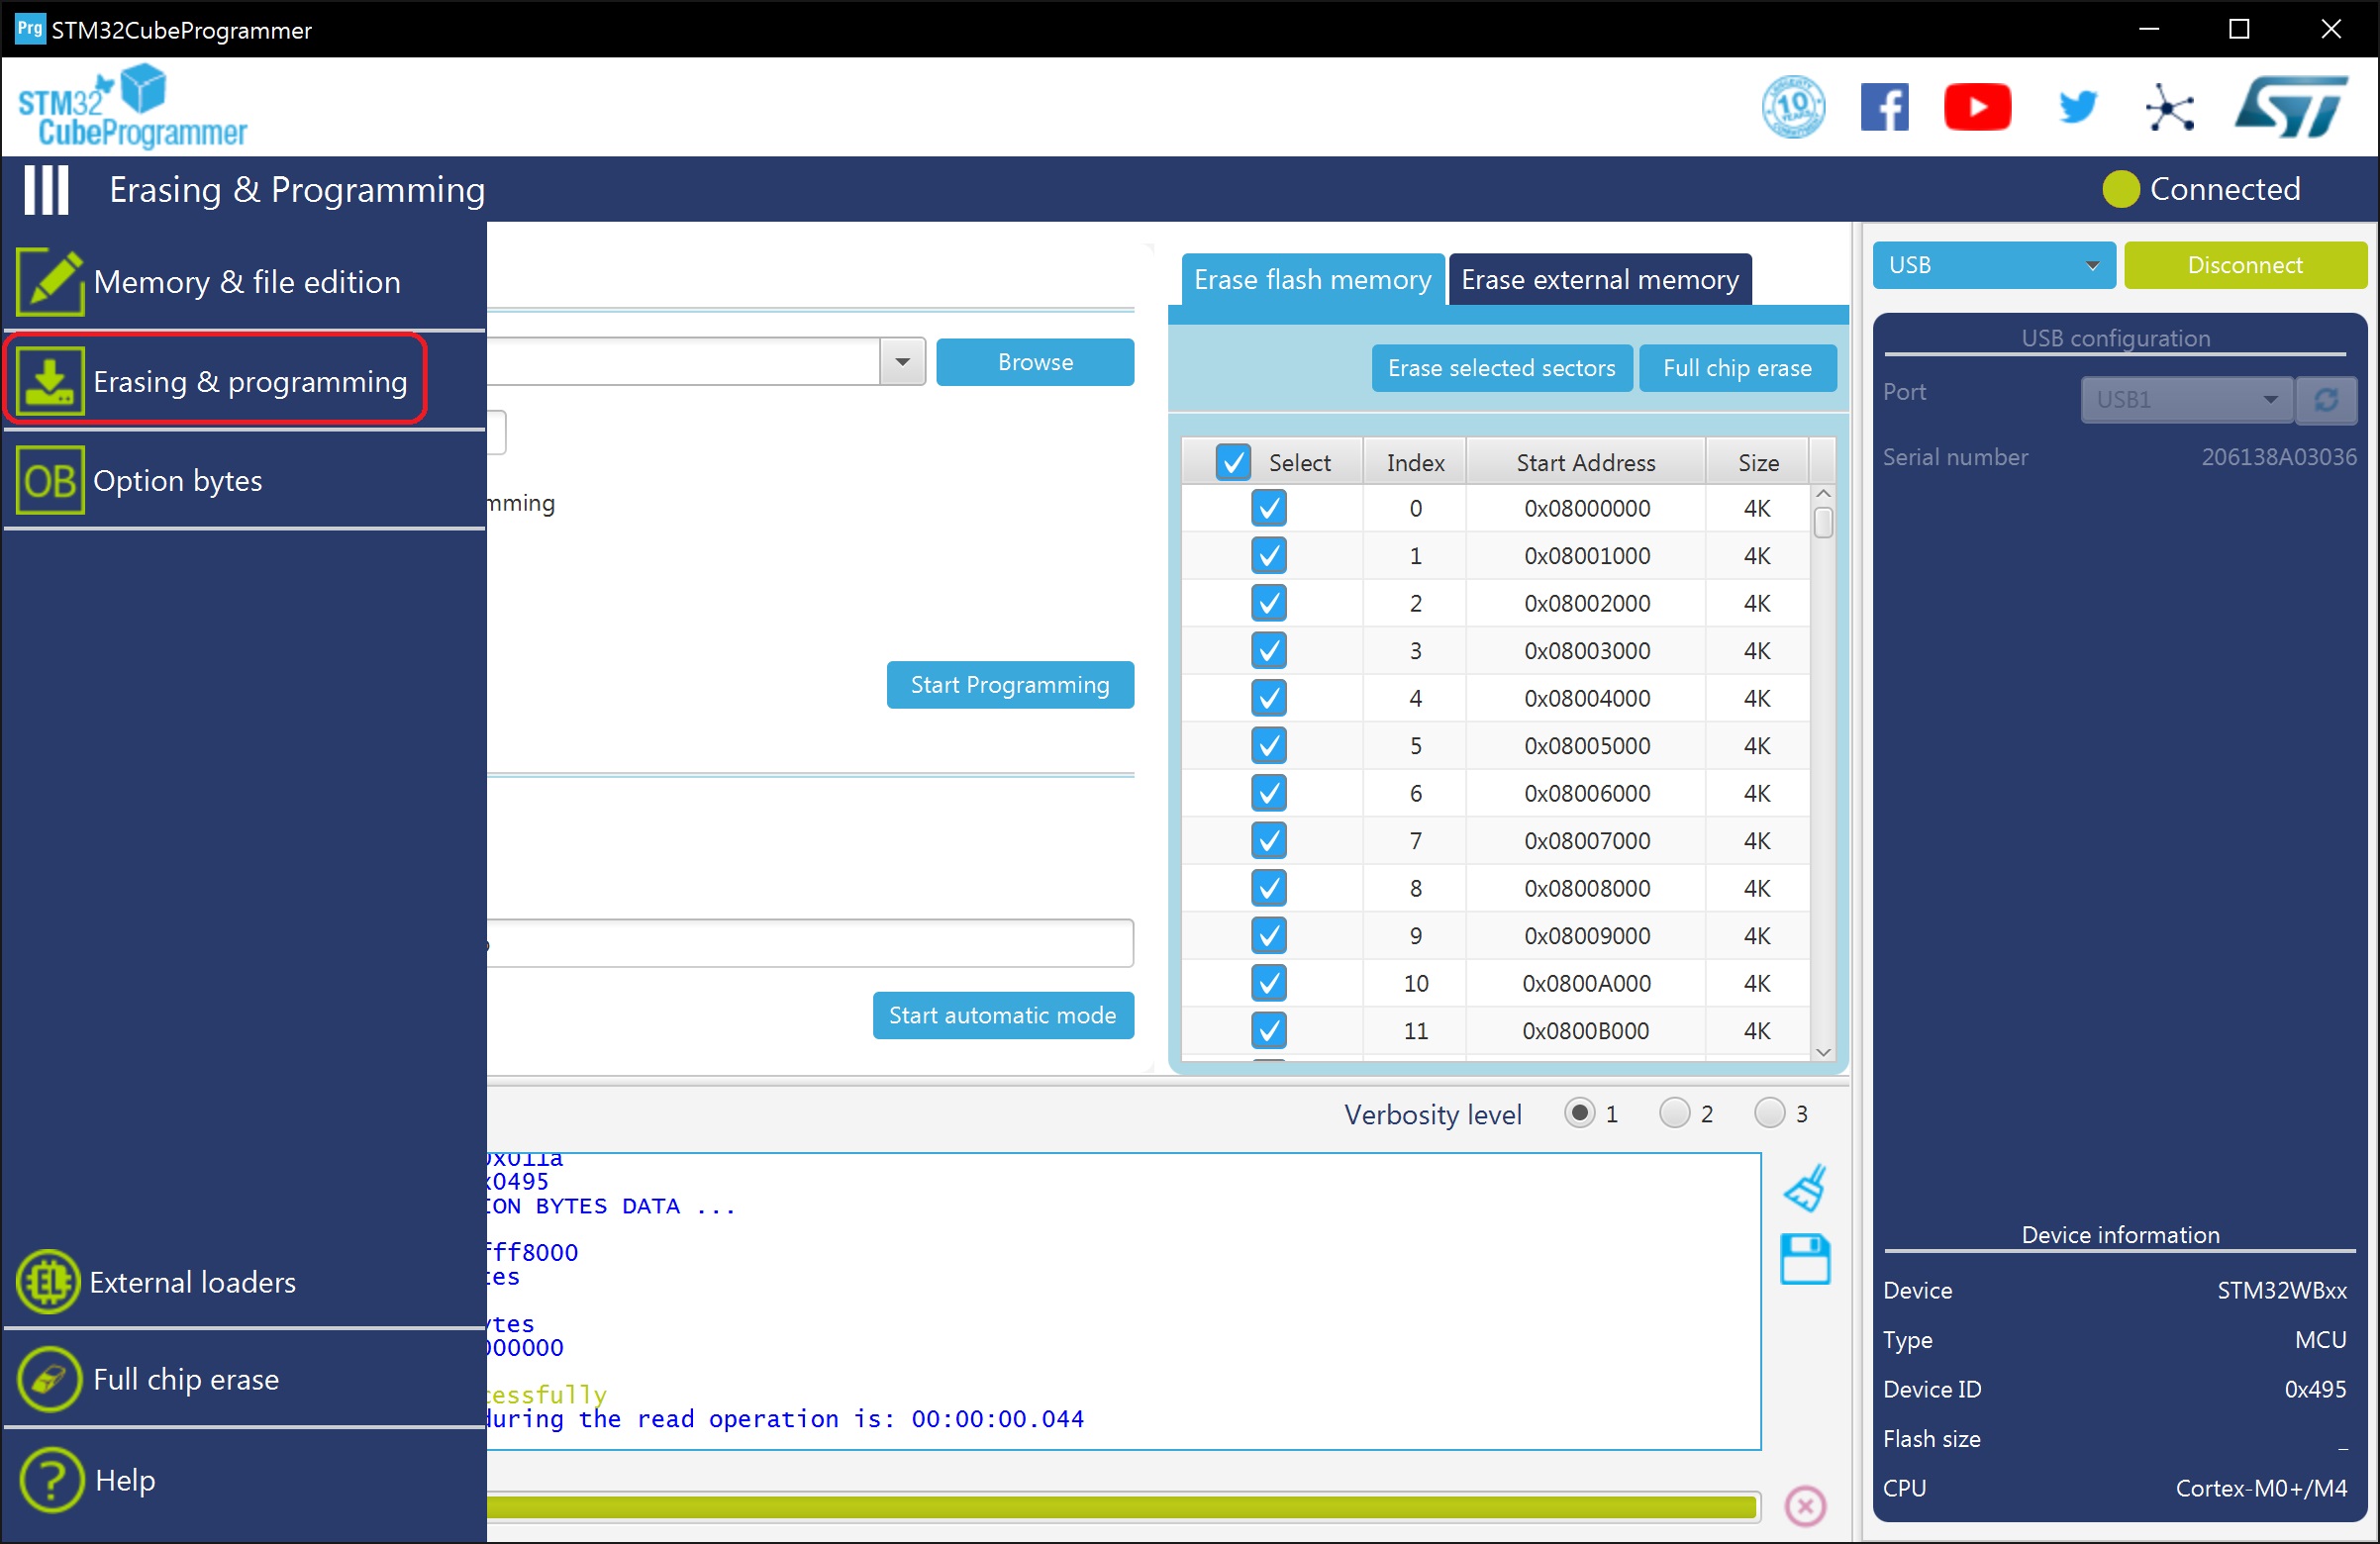Select the Erase flash memory tab
2380x1544 pixels.
pos(1312,279)
